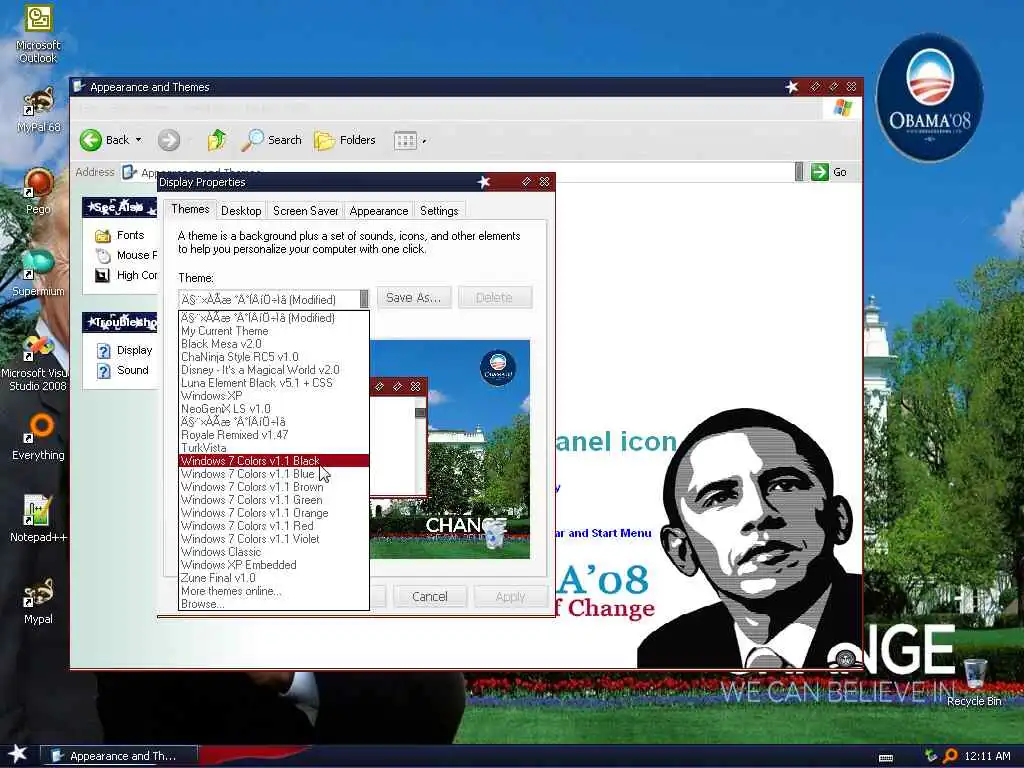Select Windows 7 Colors v1.1 Blue
The height and width of the screenshot is (768, 1024).
pos(274,474)
